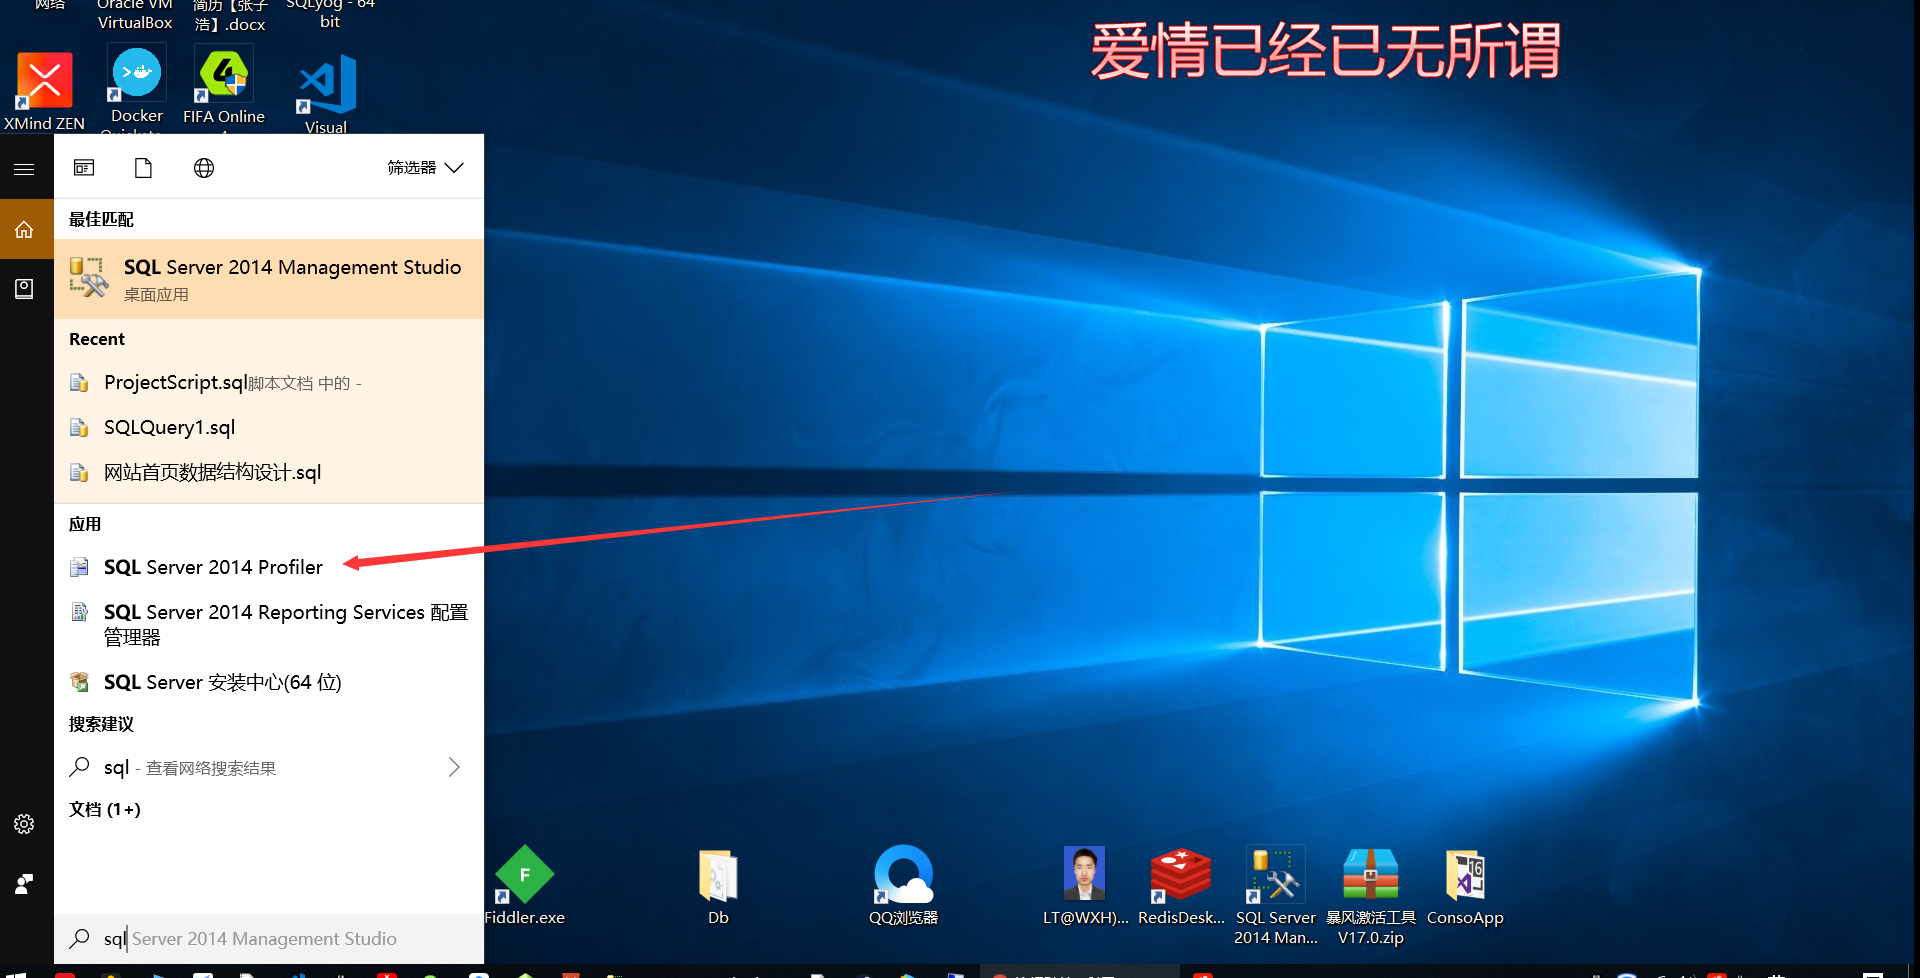The width and height of the screenshot is (1920, 978).
Task: Select the Home icon in search sidebar
Action: [x=24, y=229]
